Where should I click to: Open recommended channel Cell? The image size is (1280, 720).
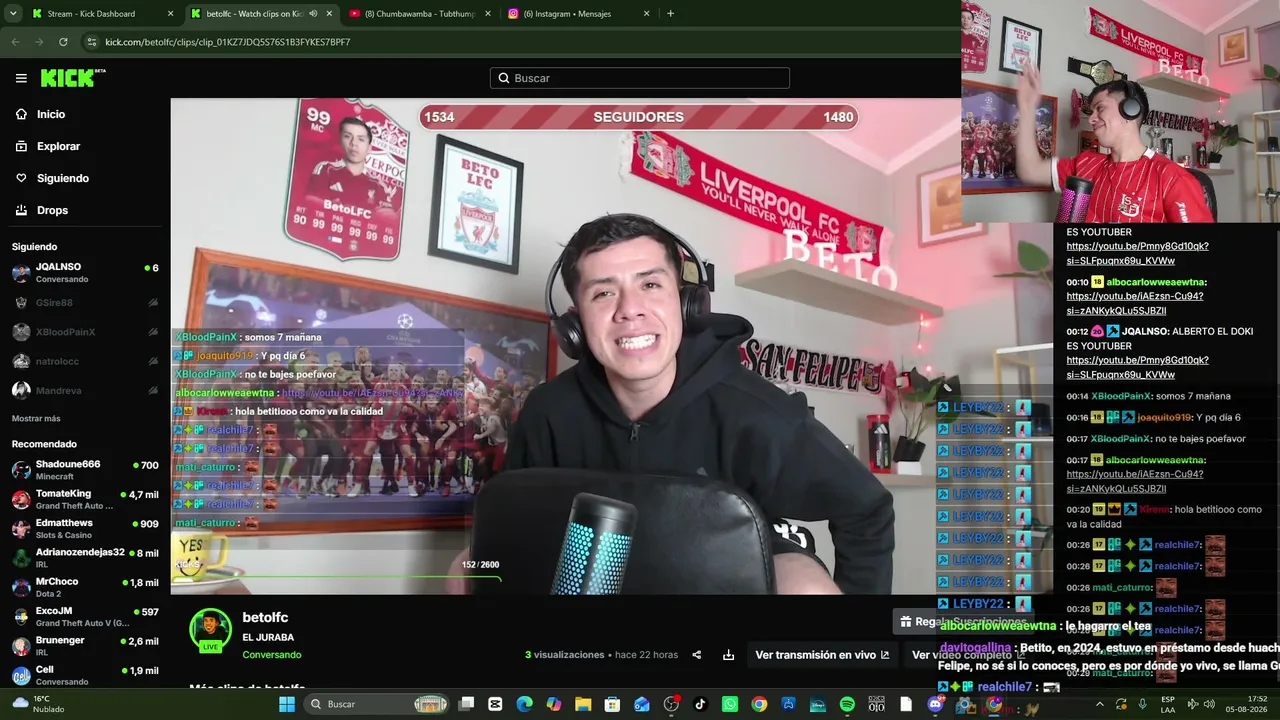[85, 675]
